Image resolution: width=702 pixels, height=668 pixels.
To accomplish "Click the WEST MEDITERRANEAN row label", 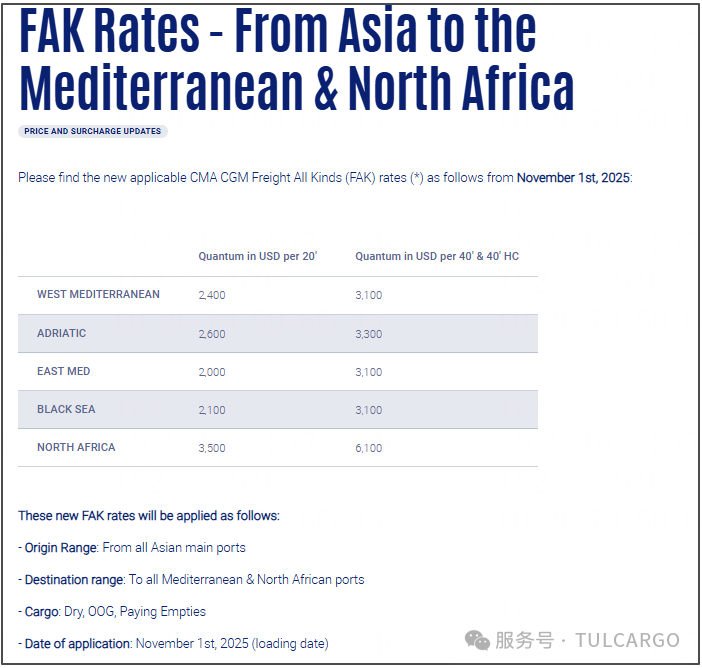I will [98, 295].
